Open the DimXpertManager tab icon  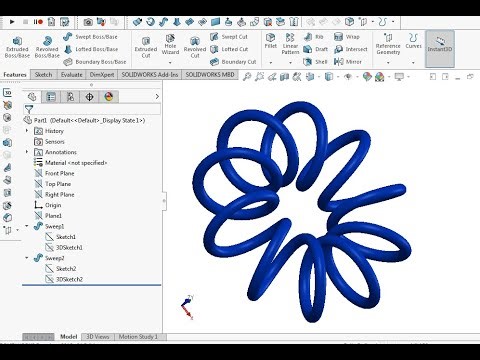click(89, 97)
